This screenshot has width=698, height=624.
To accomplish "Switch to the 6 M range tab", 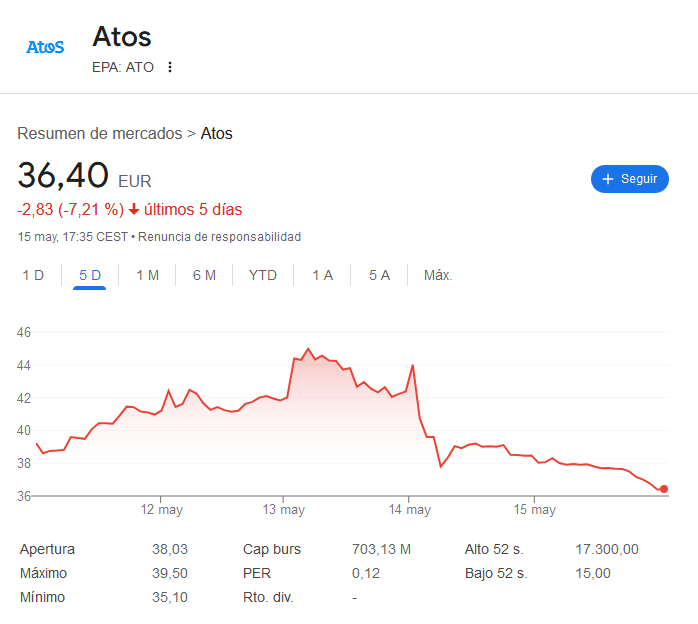I will click(204, 275).
